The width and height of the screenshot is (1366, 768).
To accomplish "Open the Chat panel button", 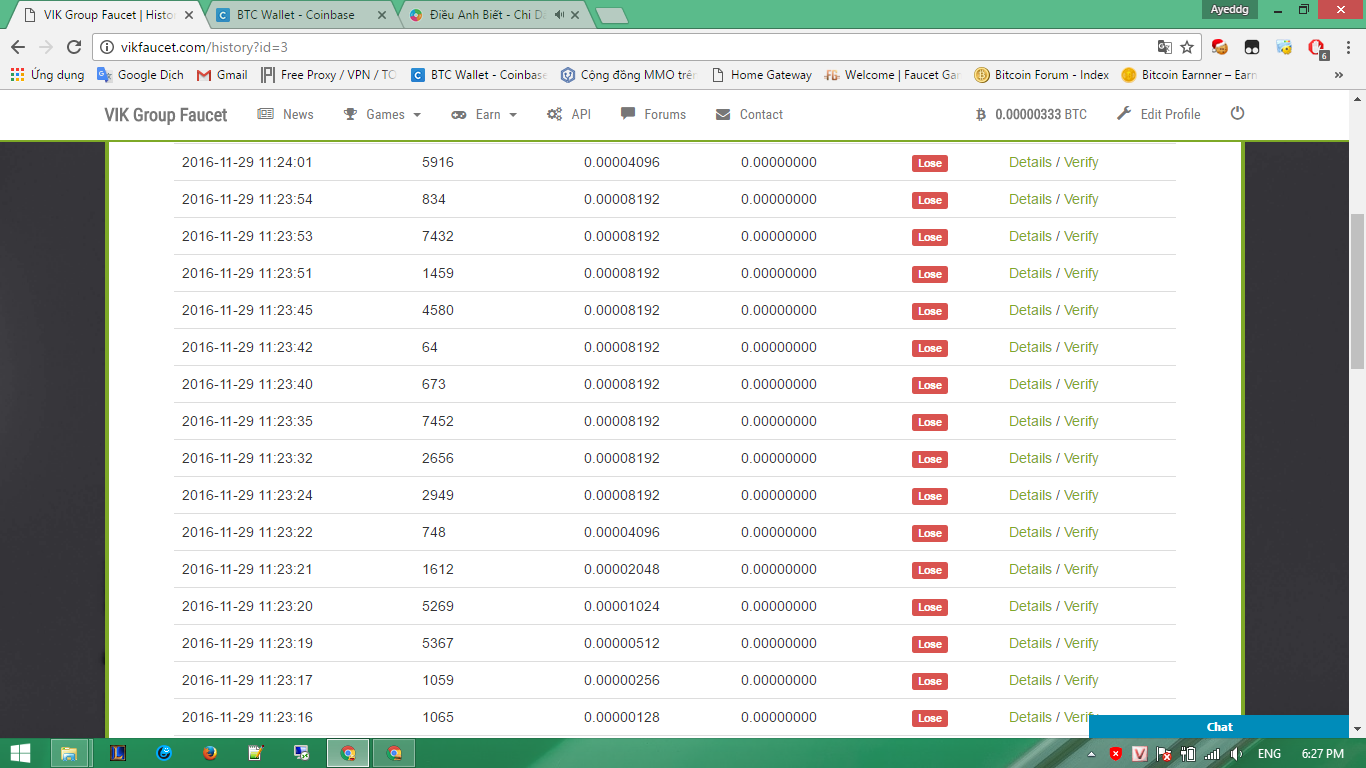I will point(1219,727).
